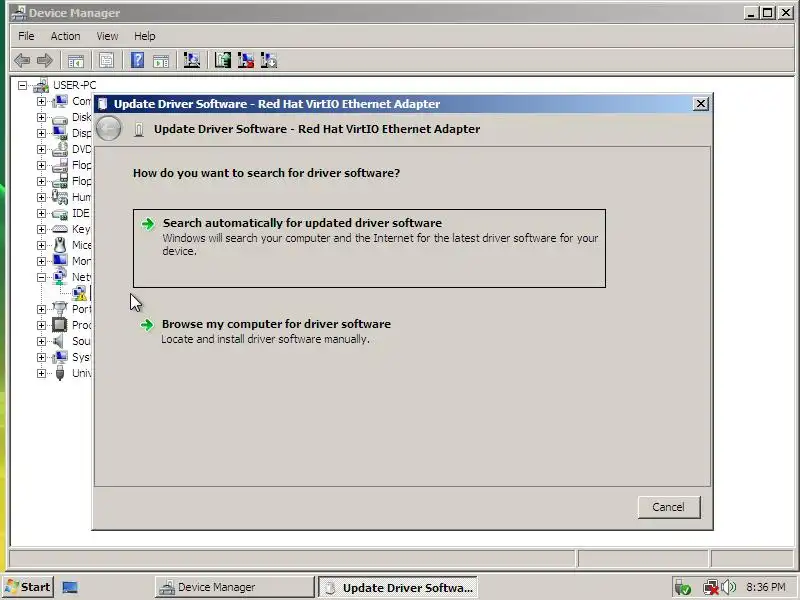Open the File menu
The width and height of the screenshot is (800, 600).
pos(26,36)
